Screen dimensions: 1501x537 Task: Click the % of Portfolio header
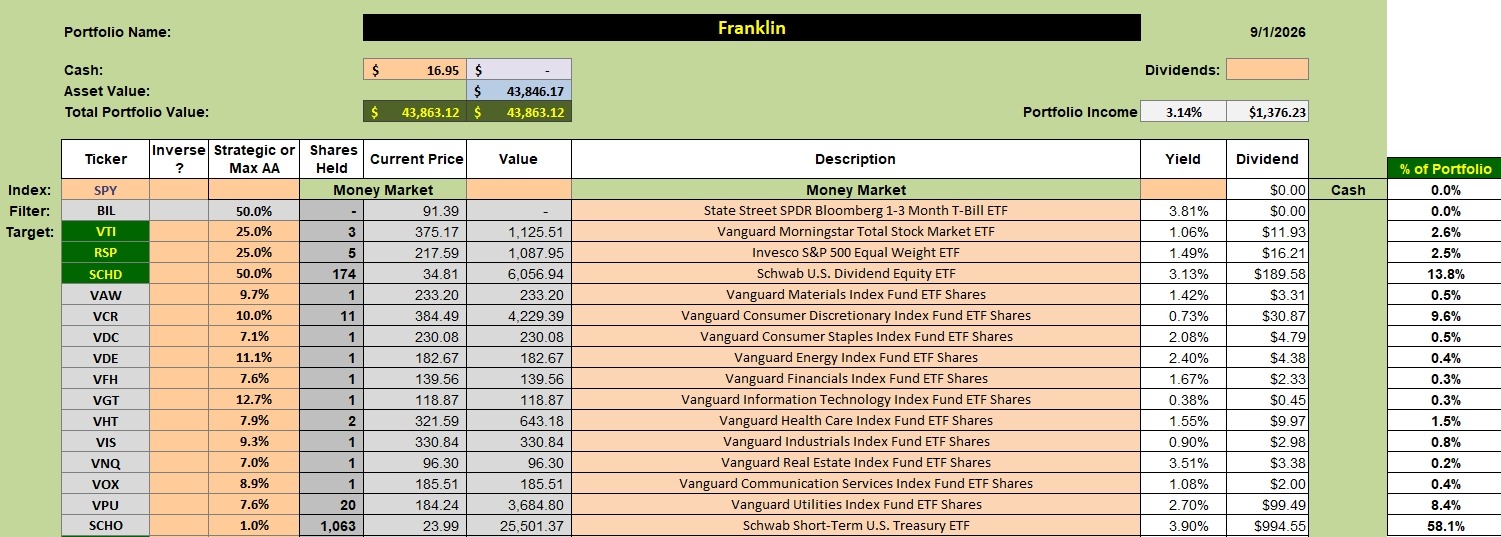tap(1444, 169)
